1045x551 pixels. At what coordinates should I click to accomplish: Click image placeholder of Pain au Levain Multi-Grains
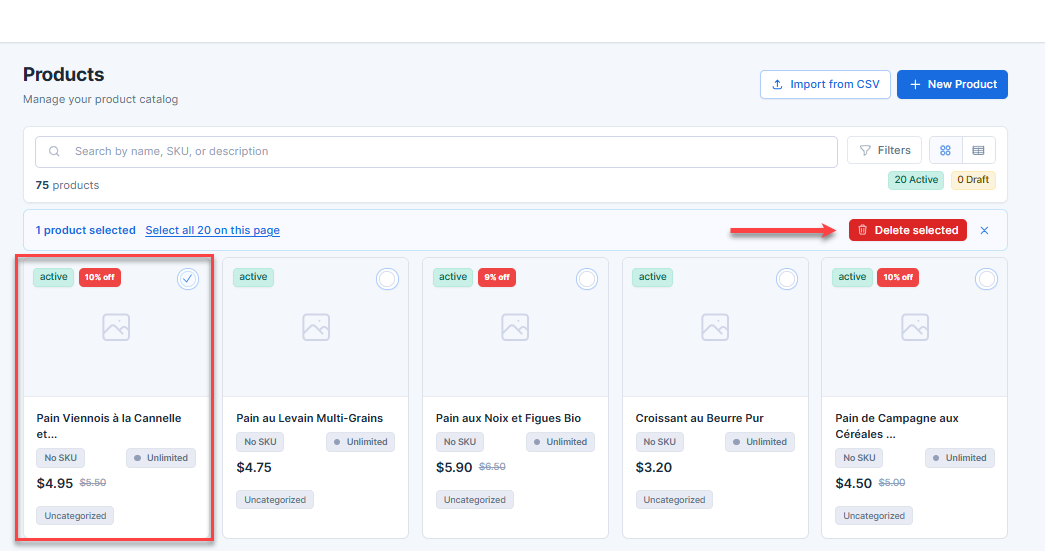316,327
